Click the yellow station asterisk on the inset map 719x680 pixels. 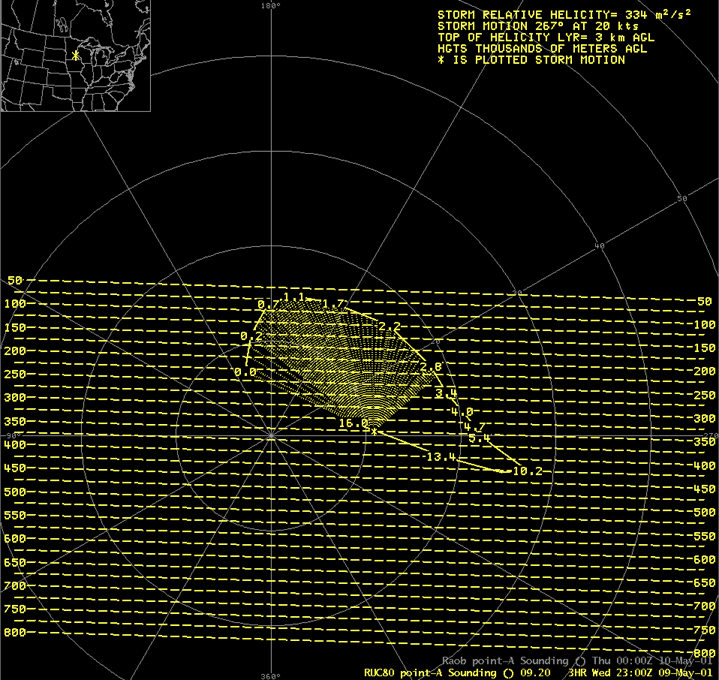[76, 55]
